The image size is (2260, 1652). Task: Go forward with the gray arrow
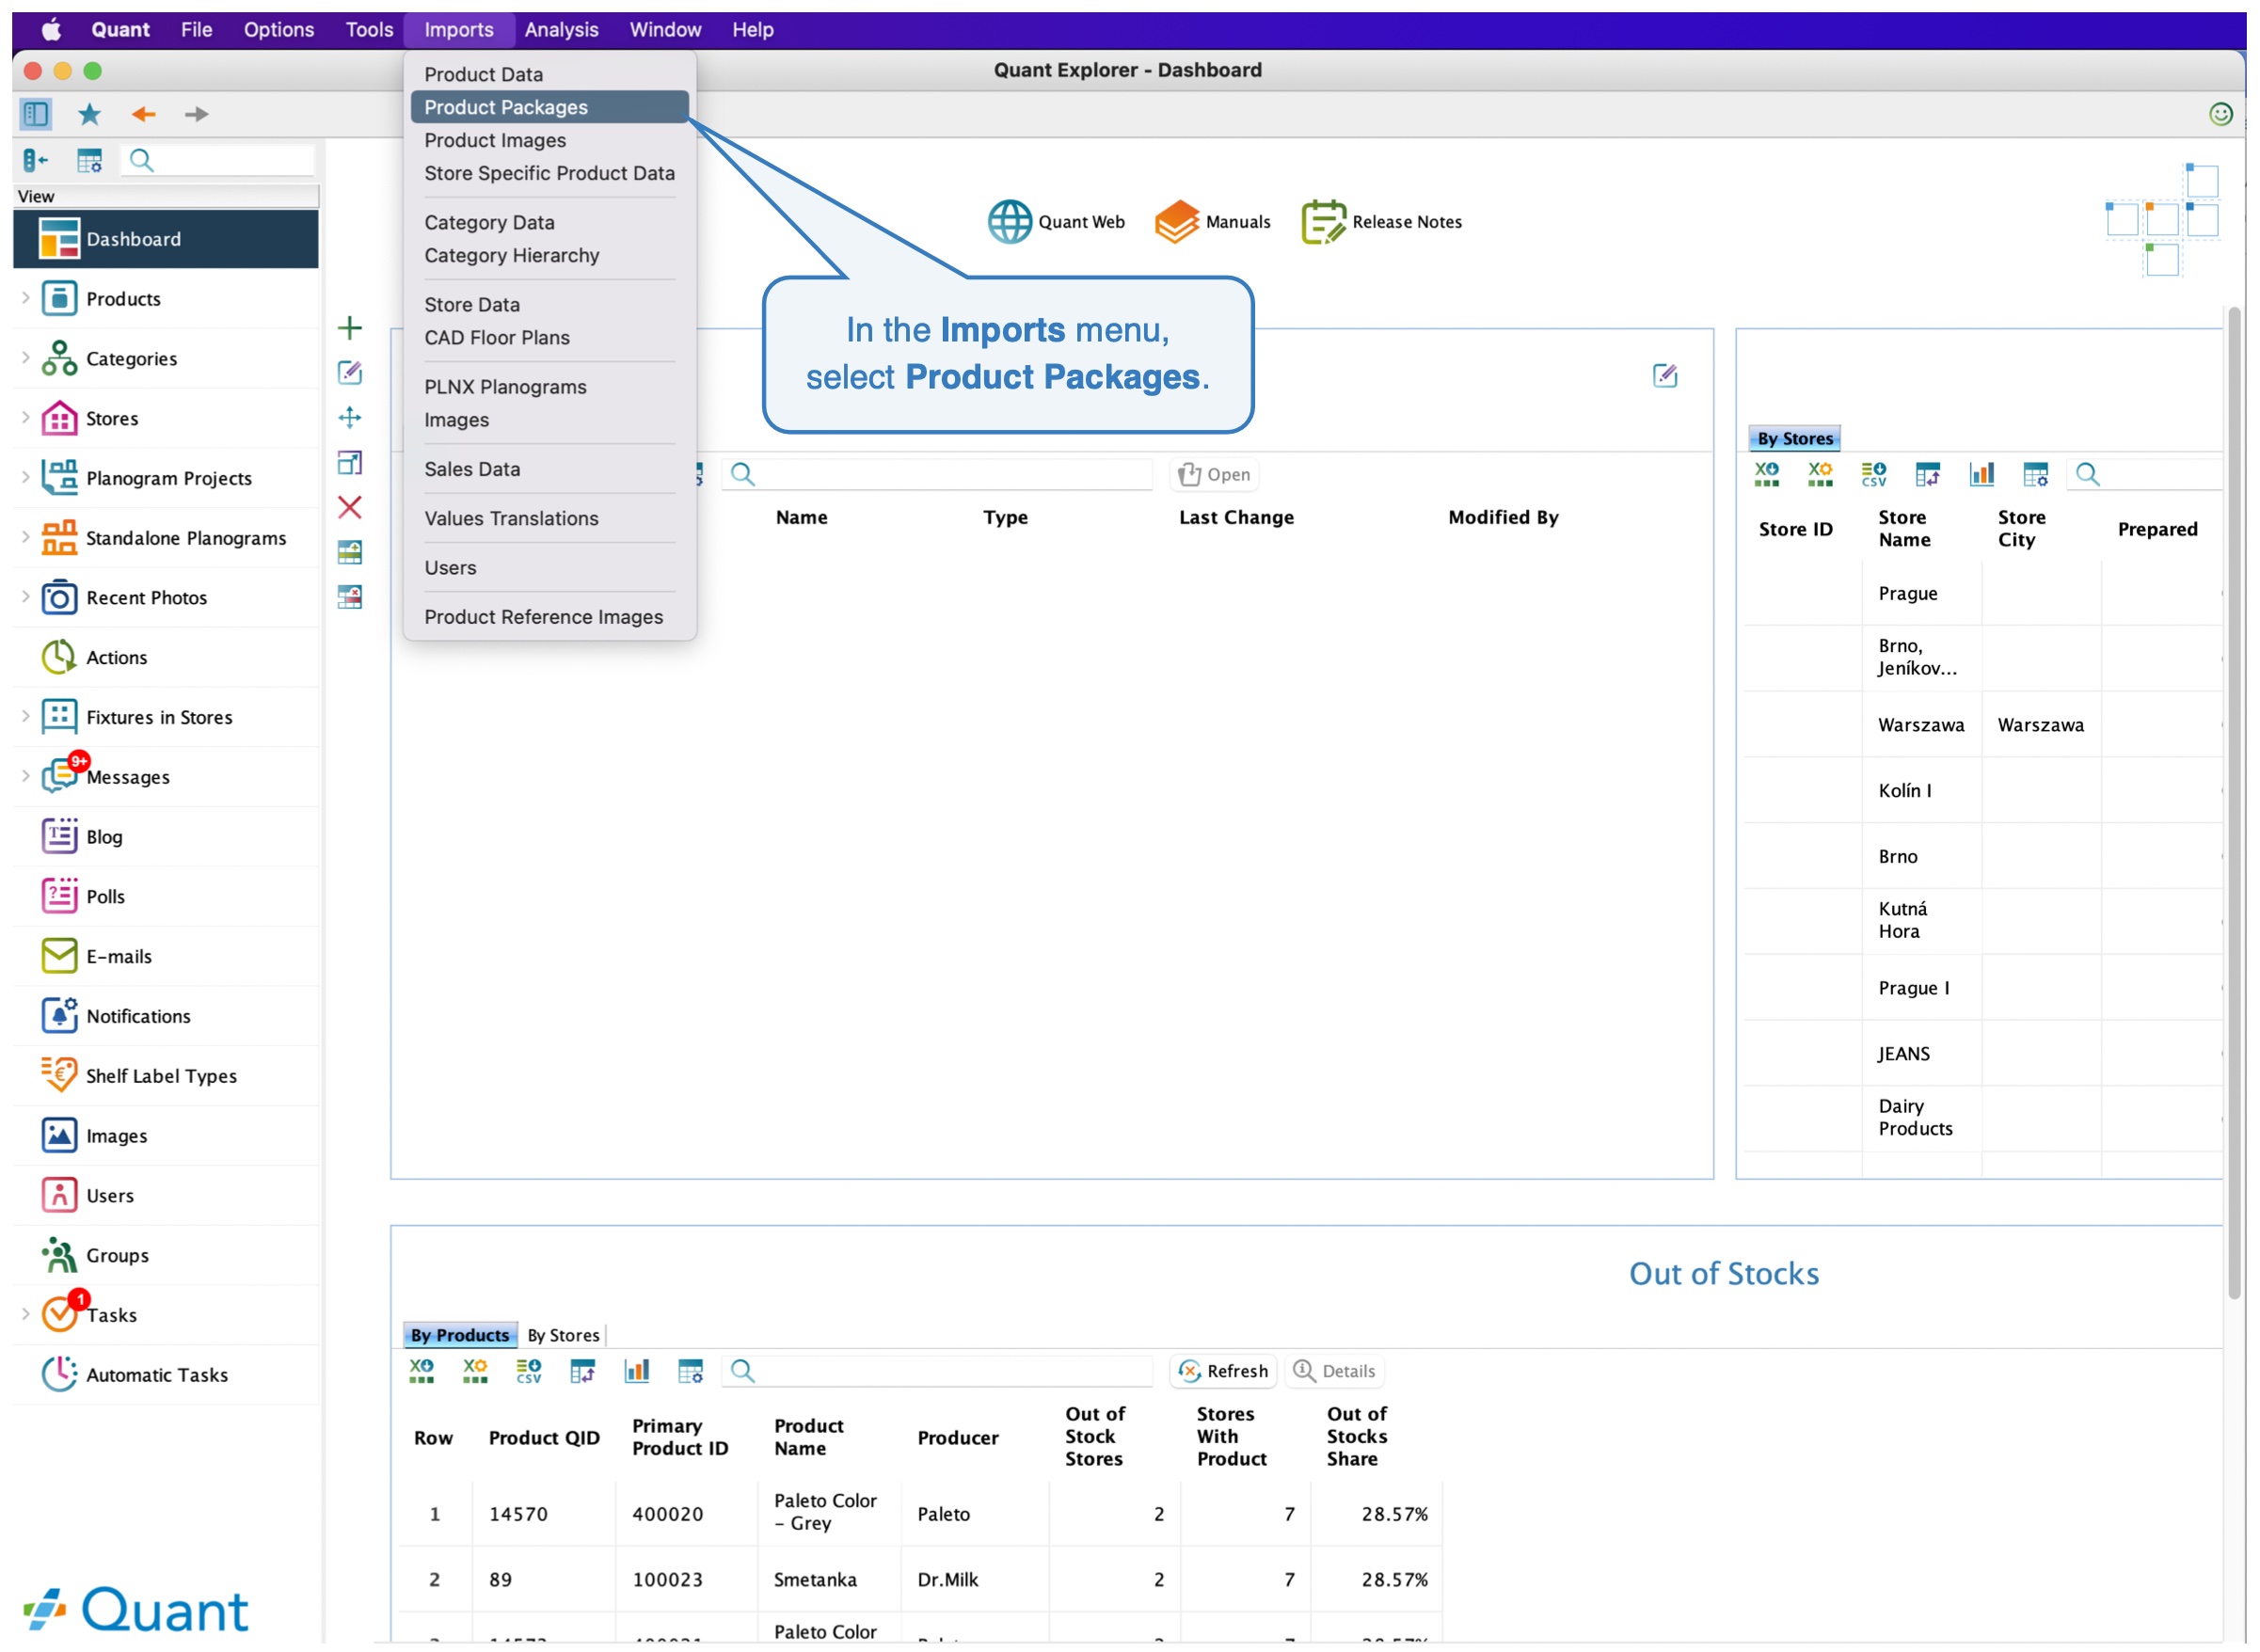pyautogui.click(x=196, y=114)
